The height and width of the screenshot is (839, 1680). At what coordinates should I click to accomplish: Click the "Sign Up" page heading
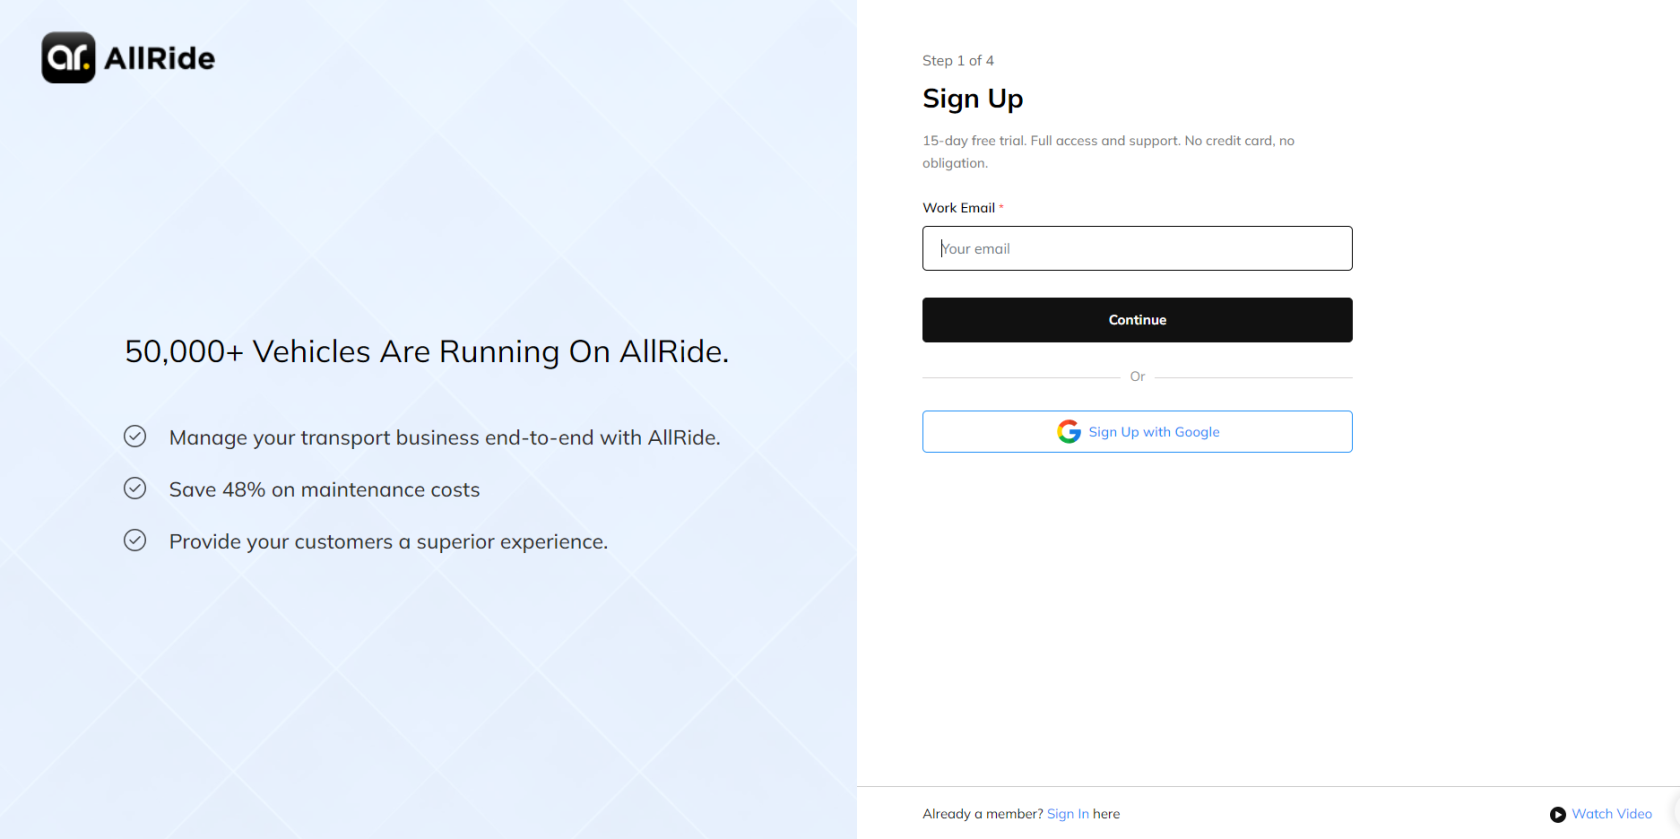[972, 98]
